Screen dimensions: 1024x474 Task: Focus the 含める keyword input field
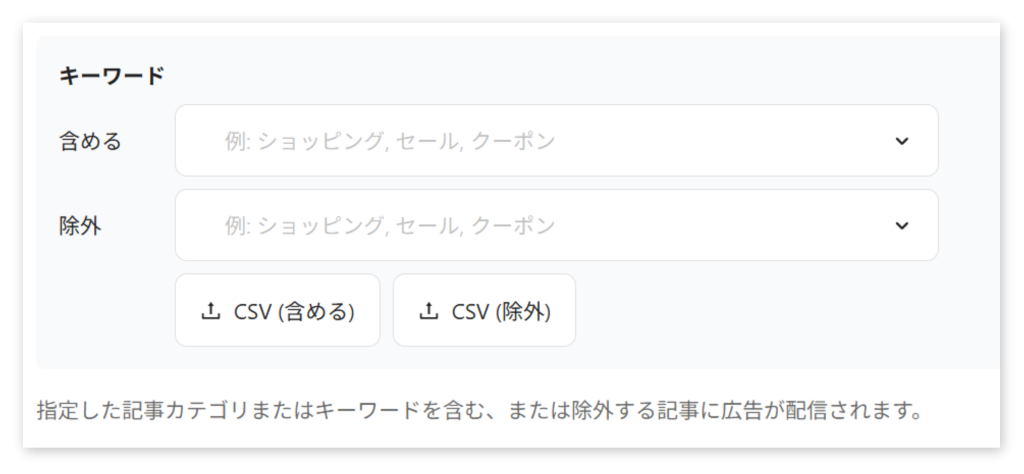pos(556,140)
